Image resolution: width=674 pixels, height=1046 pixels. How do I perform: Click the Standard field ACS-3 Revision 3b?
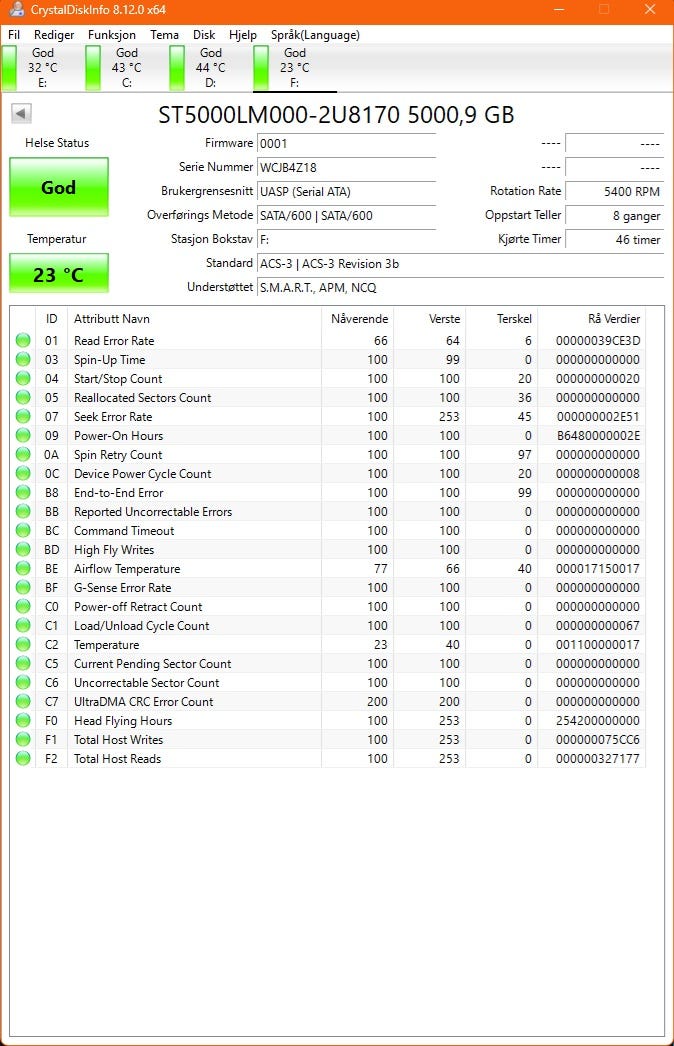(x=460, y=264)
